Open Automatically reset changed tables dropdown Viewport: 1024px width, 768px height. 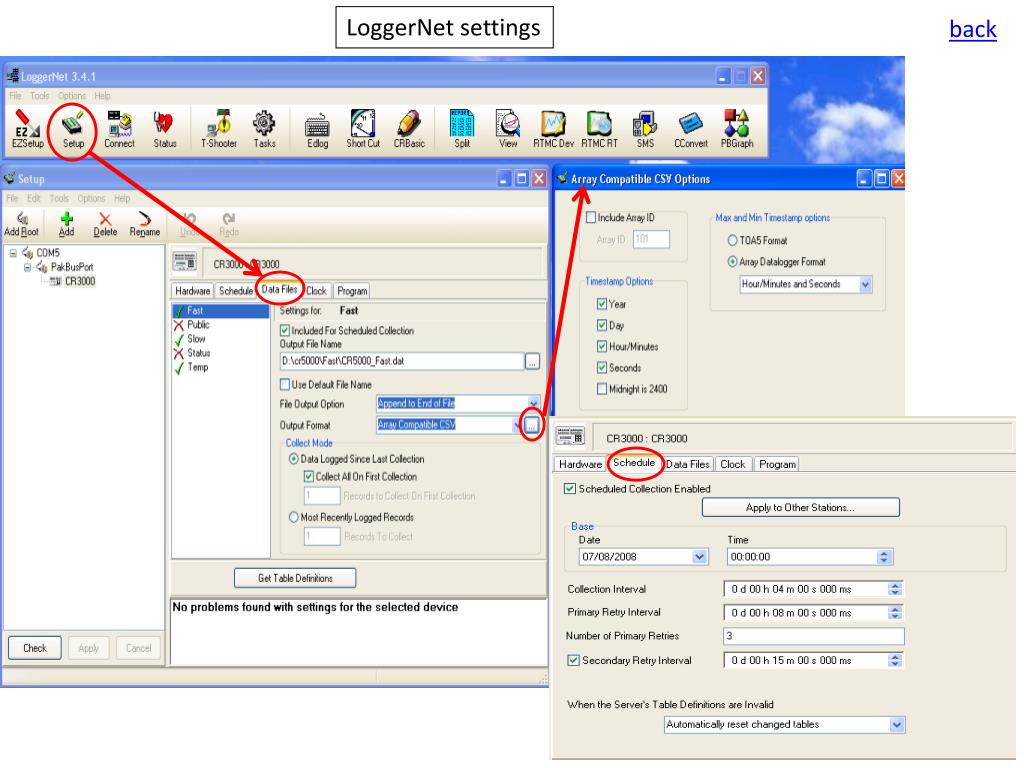click(897, 725)
